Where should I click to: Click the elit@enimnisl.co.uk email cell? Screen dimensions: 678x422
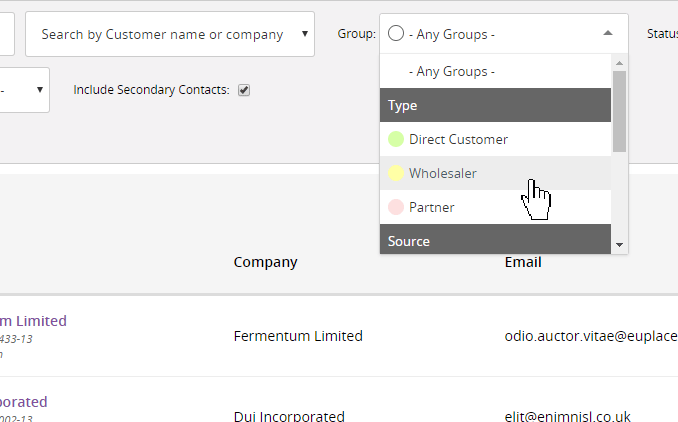(x=567, y=416)
